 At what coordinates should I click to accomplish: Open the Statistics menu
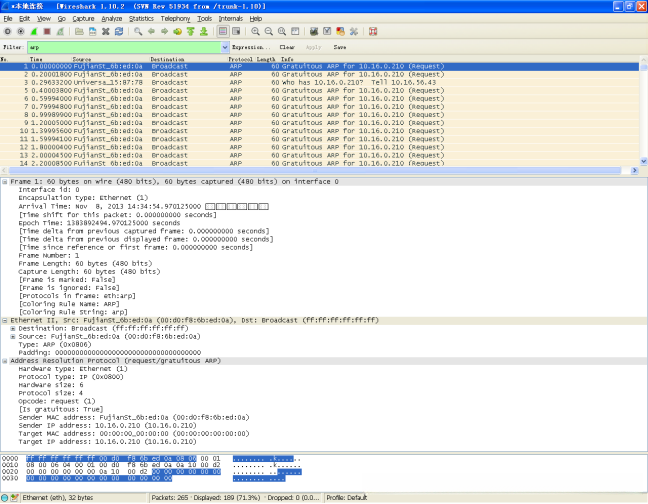[141, 18]
